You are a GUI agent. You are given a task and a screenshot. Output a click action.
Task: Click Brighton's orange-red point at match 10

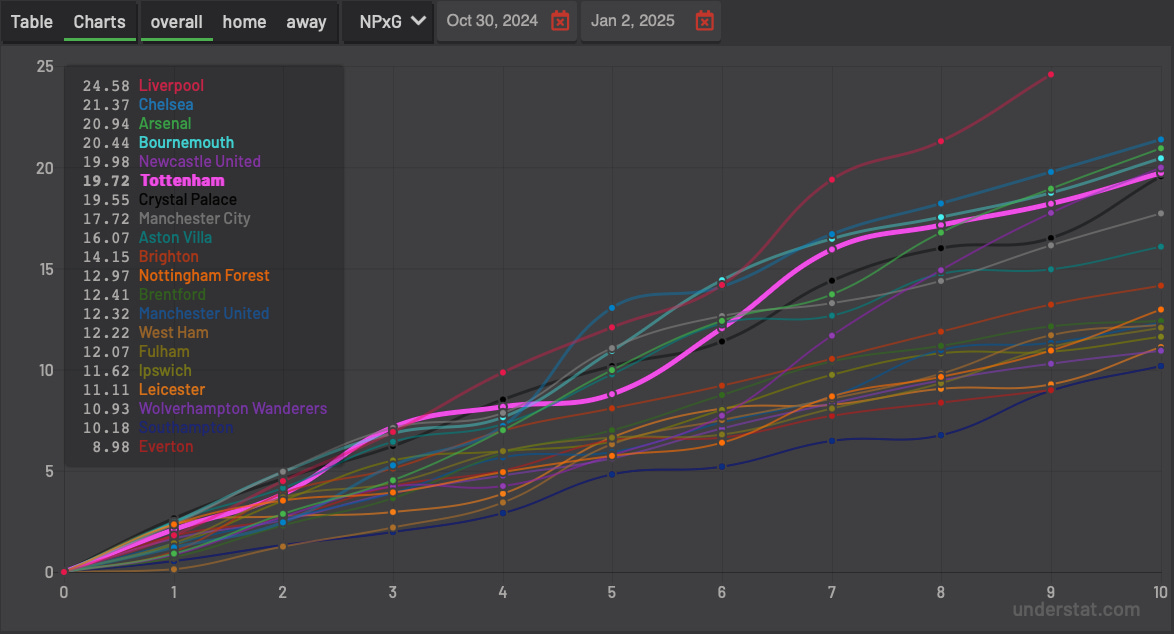(x=1161, y=286)
